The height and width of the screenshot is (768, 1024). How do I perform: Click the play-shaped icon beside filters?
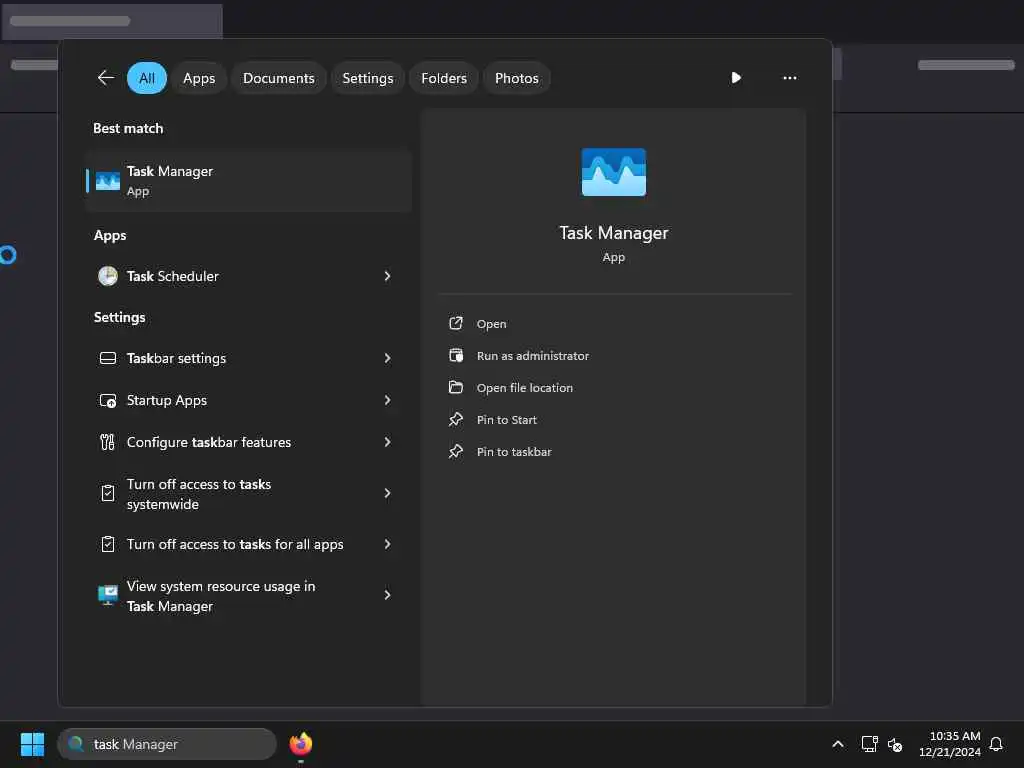click(736, 78)
